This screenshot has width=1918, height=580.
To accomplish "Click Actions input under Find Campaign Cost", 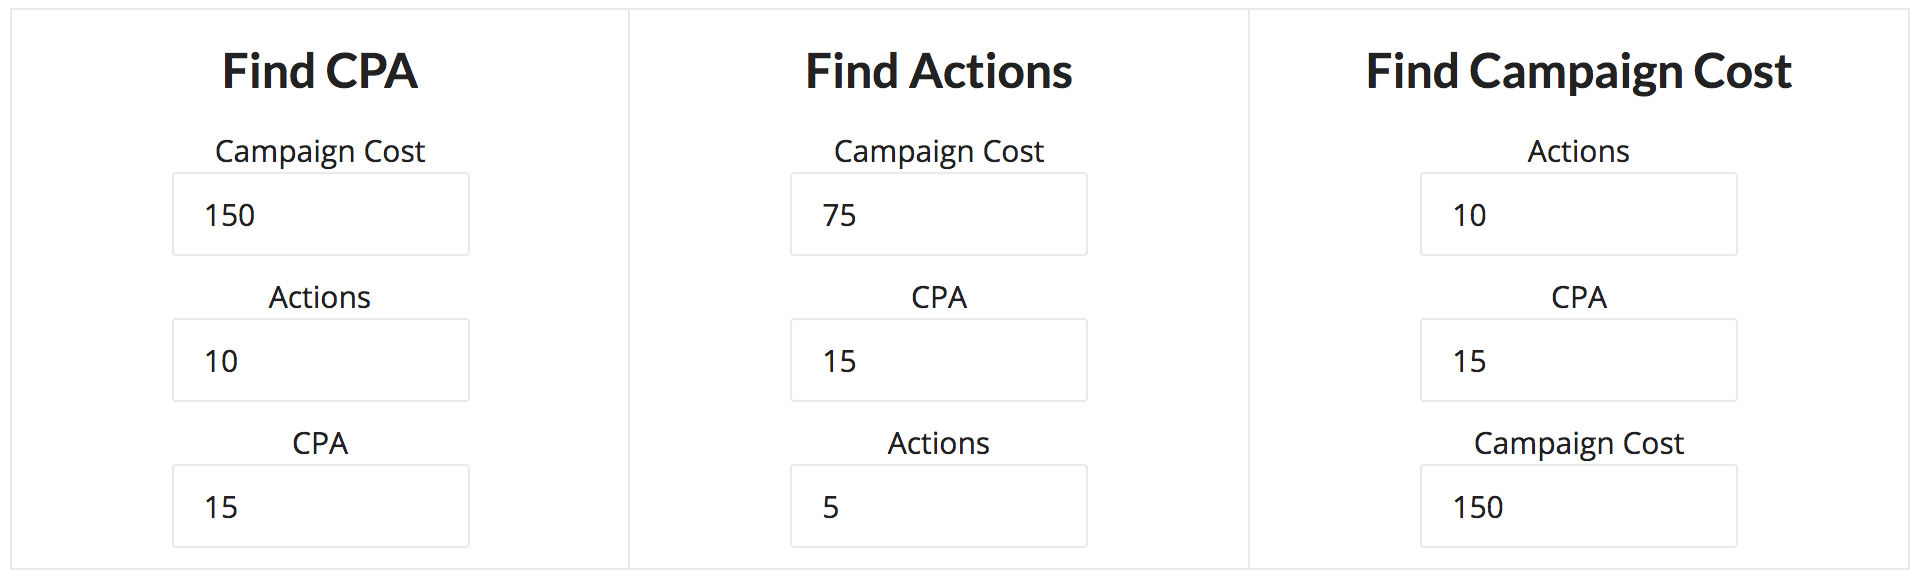I will pyautogui.click(x=1578, y=214).
